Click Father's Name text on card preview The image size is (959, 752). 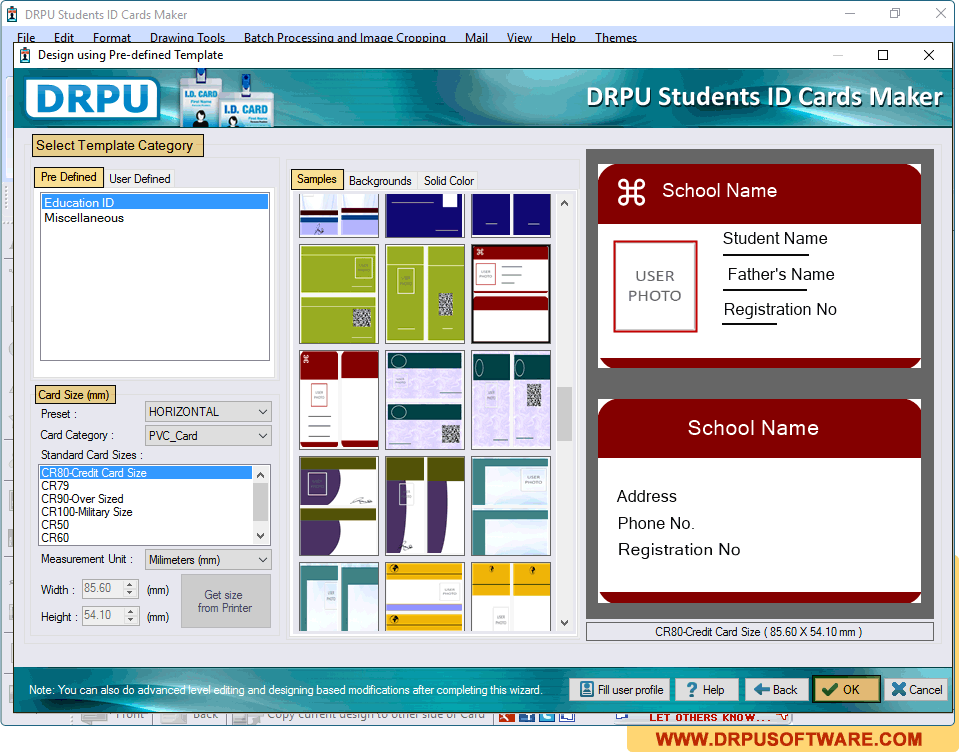coord(781,275)
